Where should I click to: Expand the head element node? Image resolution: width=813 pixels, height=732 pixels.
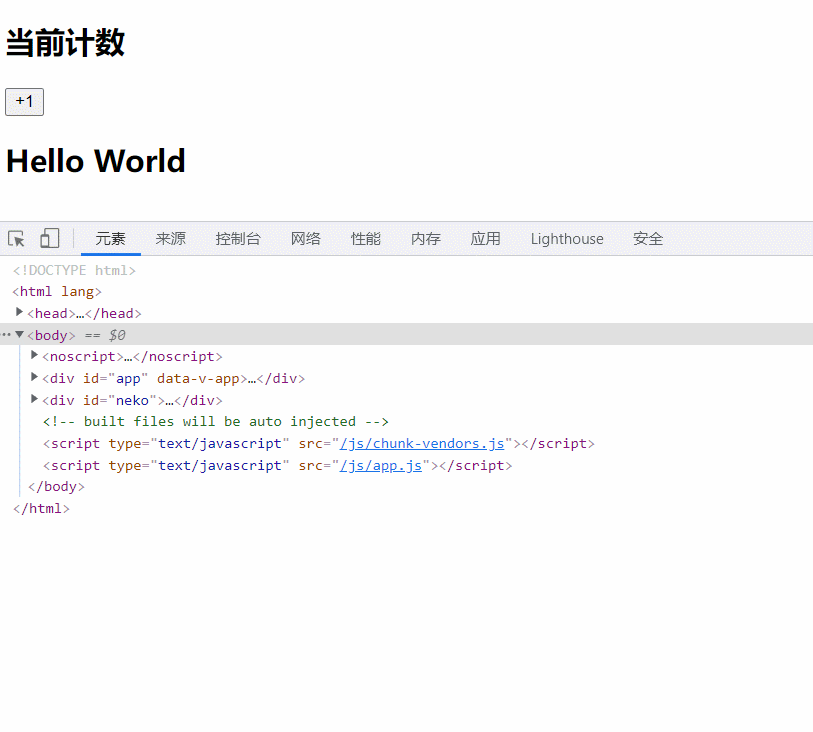(19, 313)
